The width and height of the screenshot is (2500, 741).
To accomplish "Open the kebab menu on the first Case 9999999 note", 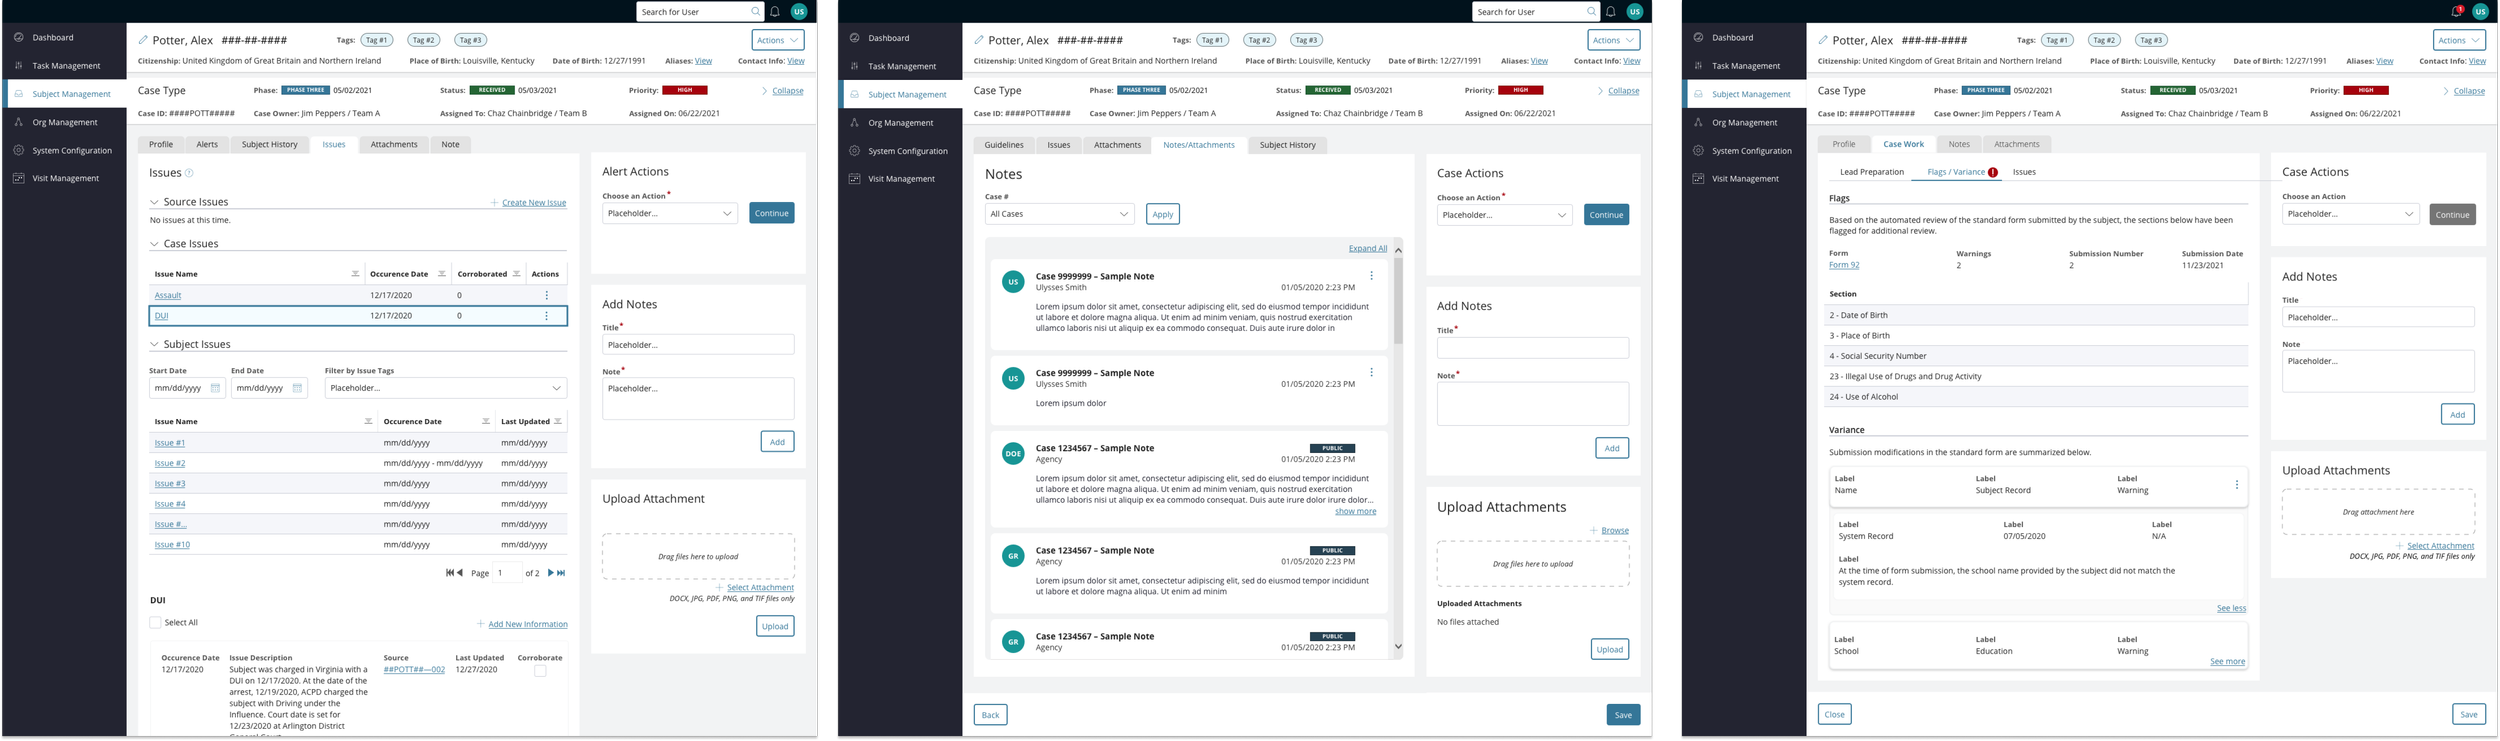I will click(1371, 276).
